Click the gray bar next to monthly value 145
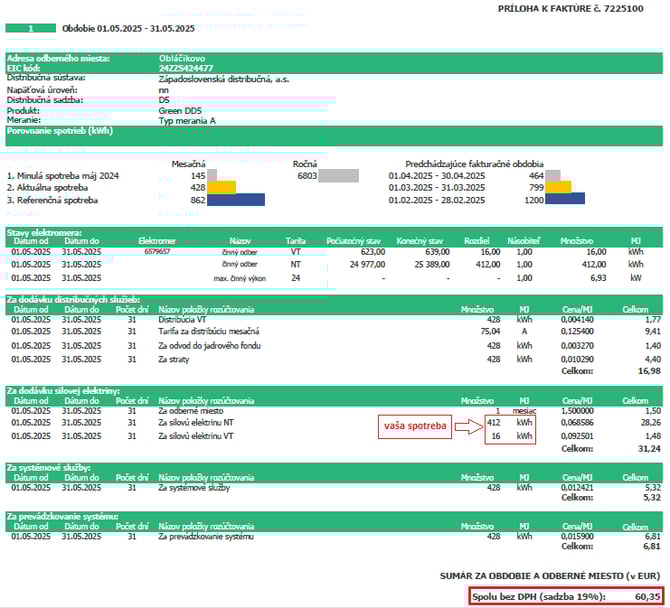The height and width of the screenshot is (608, 670). (212, 175)
